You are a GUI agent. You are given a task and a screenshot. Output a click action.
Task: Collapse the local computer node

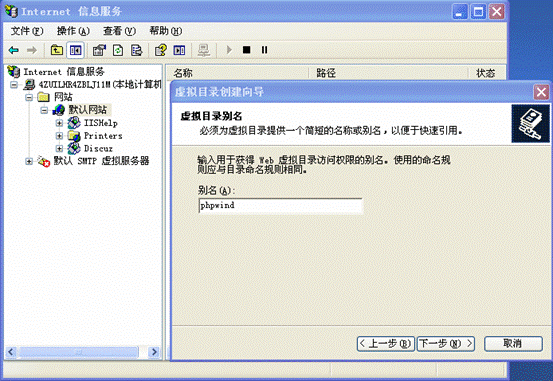tap(14, 85)
